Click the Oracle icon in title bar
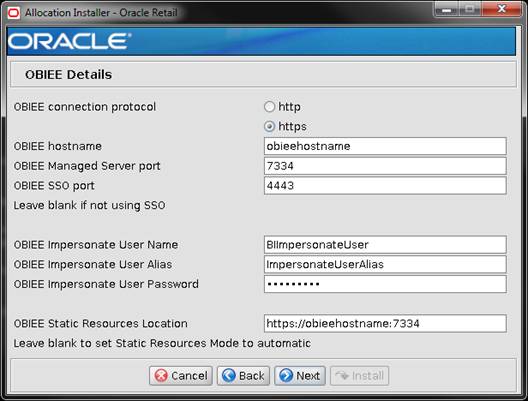Image resolution: width=528 pixels, height=401 pixels. pos(14,13)
